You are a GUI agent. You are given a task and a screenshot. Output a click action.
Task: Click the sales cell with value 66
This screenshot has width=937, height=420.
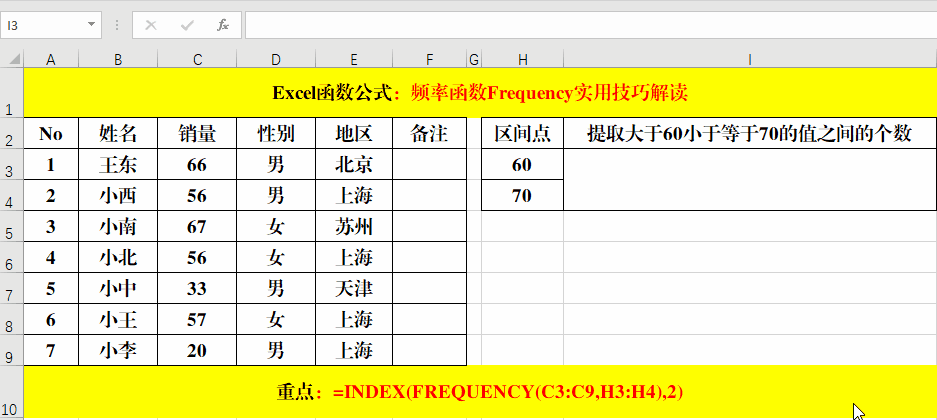(x=197, y=164)
